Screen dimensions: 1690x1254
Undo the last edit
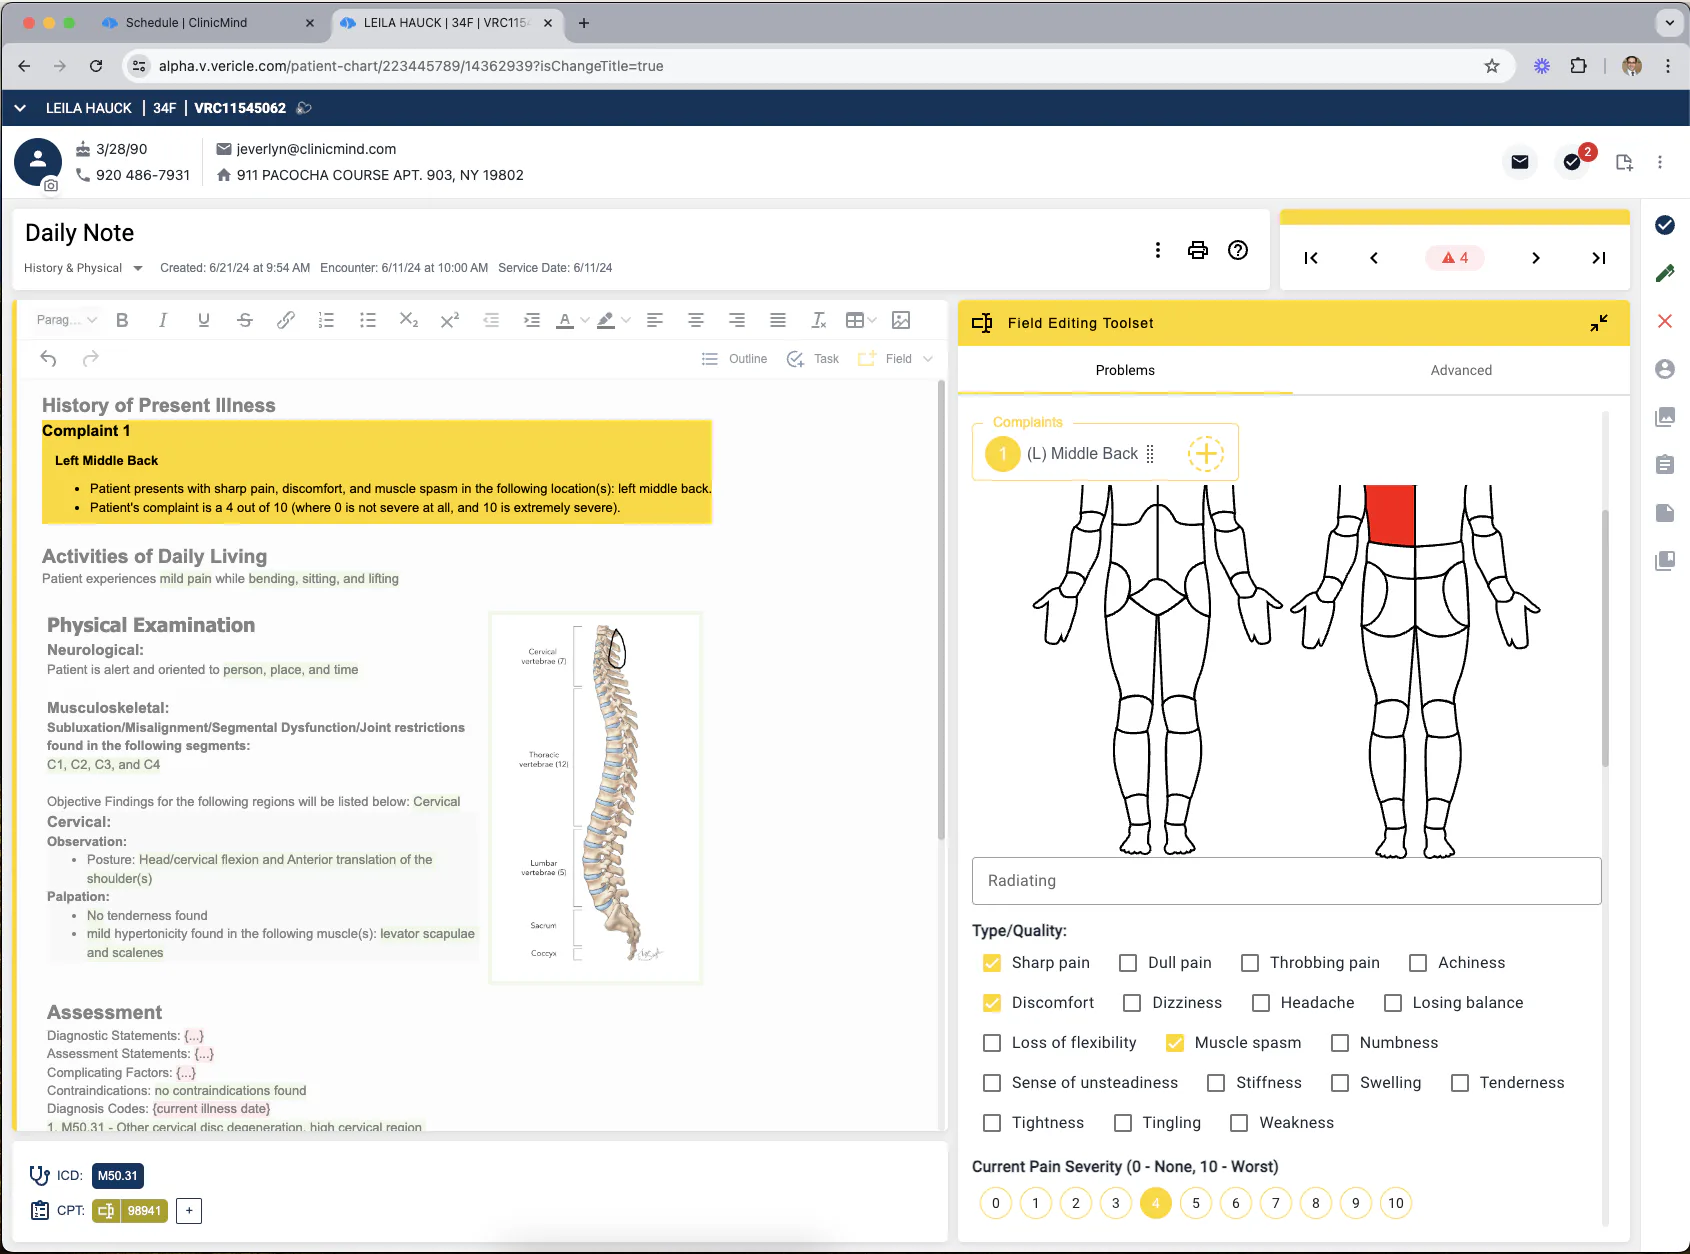pos(48,358)
